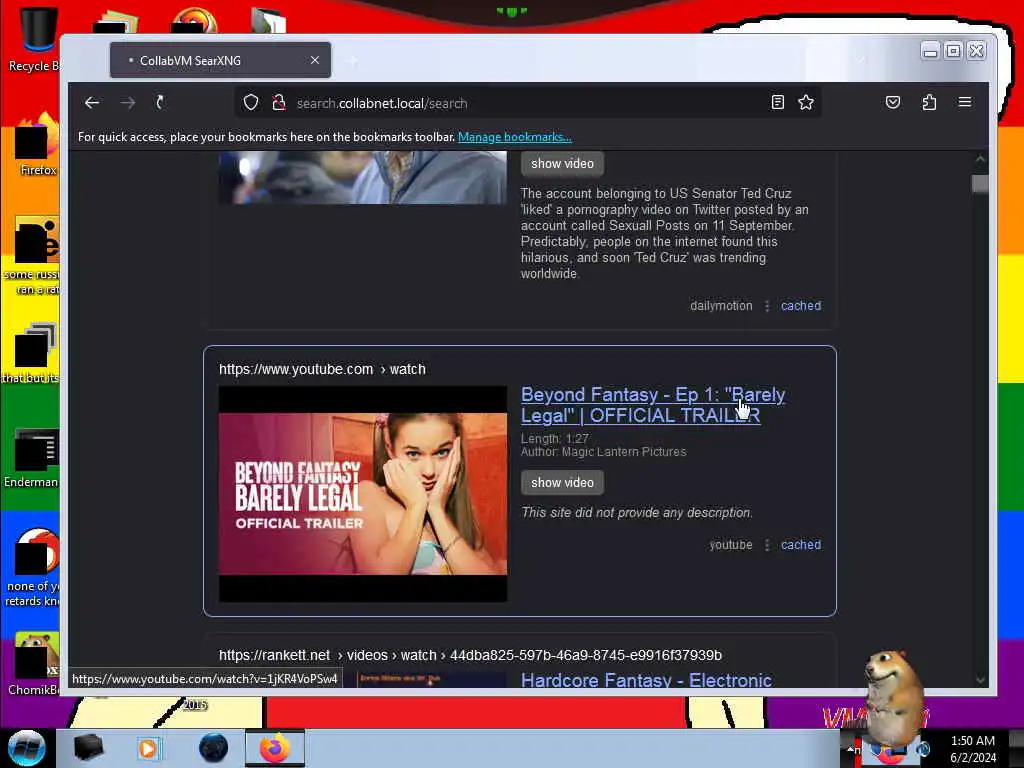Click show video on the youtube result

pos(562,483)
